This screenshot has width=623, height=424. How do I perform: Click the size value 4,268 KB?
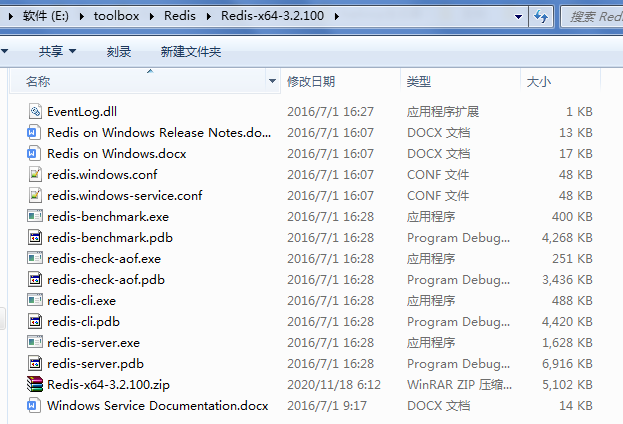pyautogui.click(x=567, y=238)
